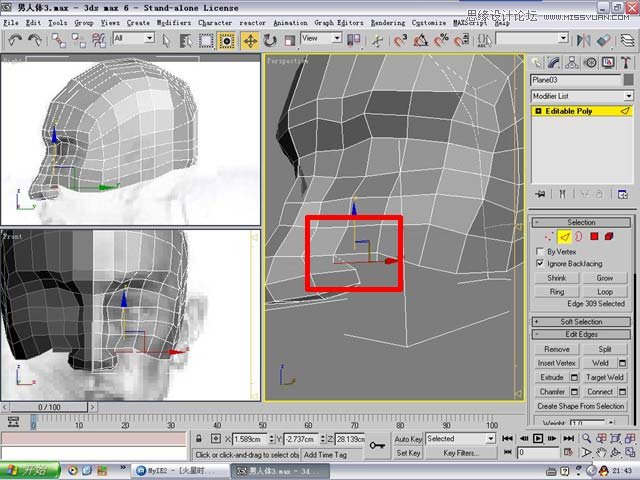Select the Select and Link tool
640x480 pixels.
coord(59,40)
